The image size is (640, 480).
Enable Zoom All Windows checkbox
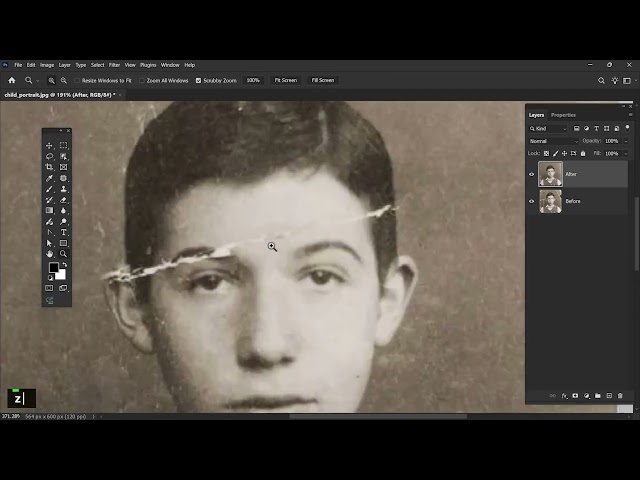[x=142, y=81]
